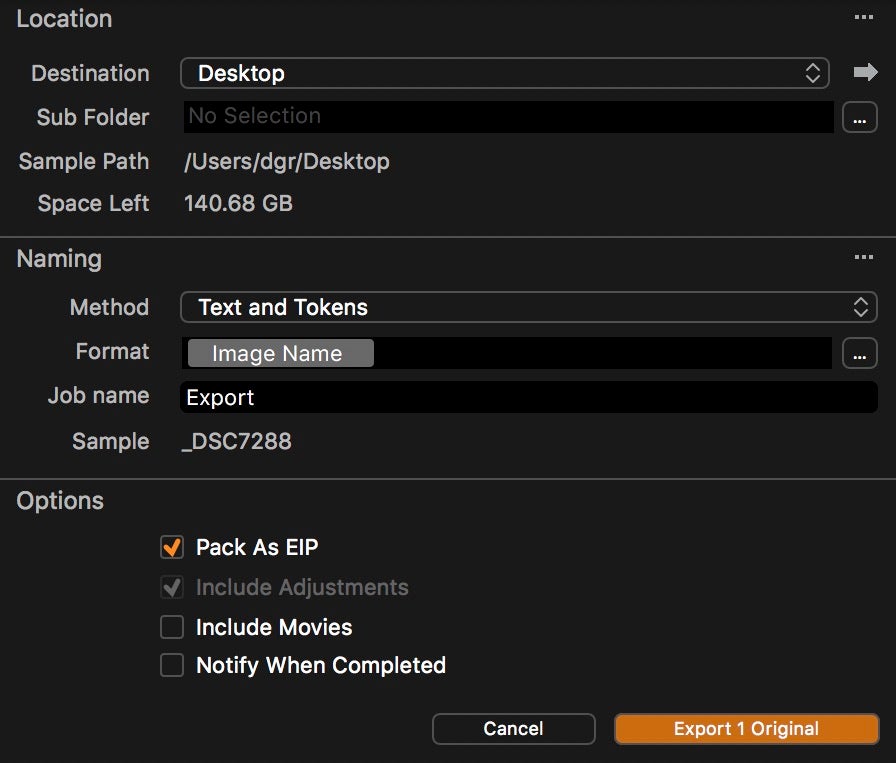Open the Text and Tokens method dropdown

pyautogui.click(x=529, y=307)
